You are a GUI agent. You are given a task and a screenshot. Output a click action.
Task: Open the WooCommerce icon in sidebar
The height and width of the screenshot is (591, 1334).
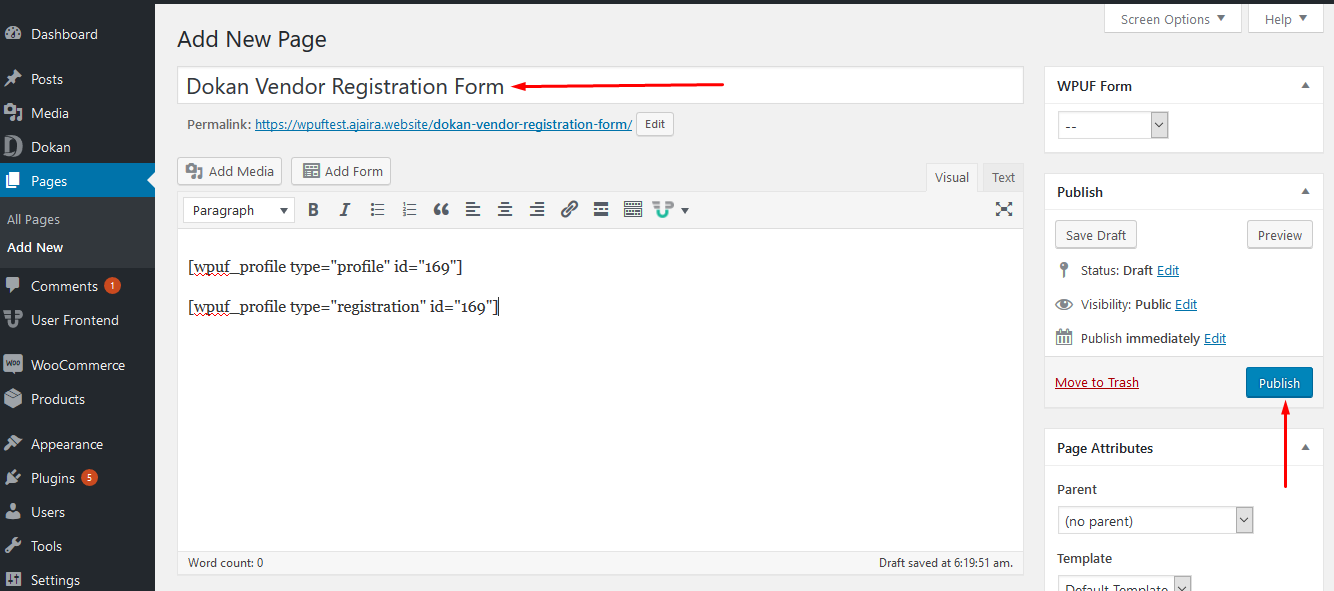click(x=13, y=365)
